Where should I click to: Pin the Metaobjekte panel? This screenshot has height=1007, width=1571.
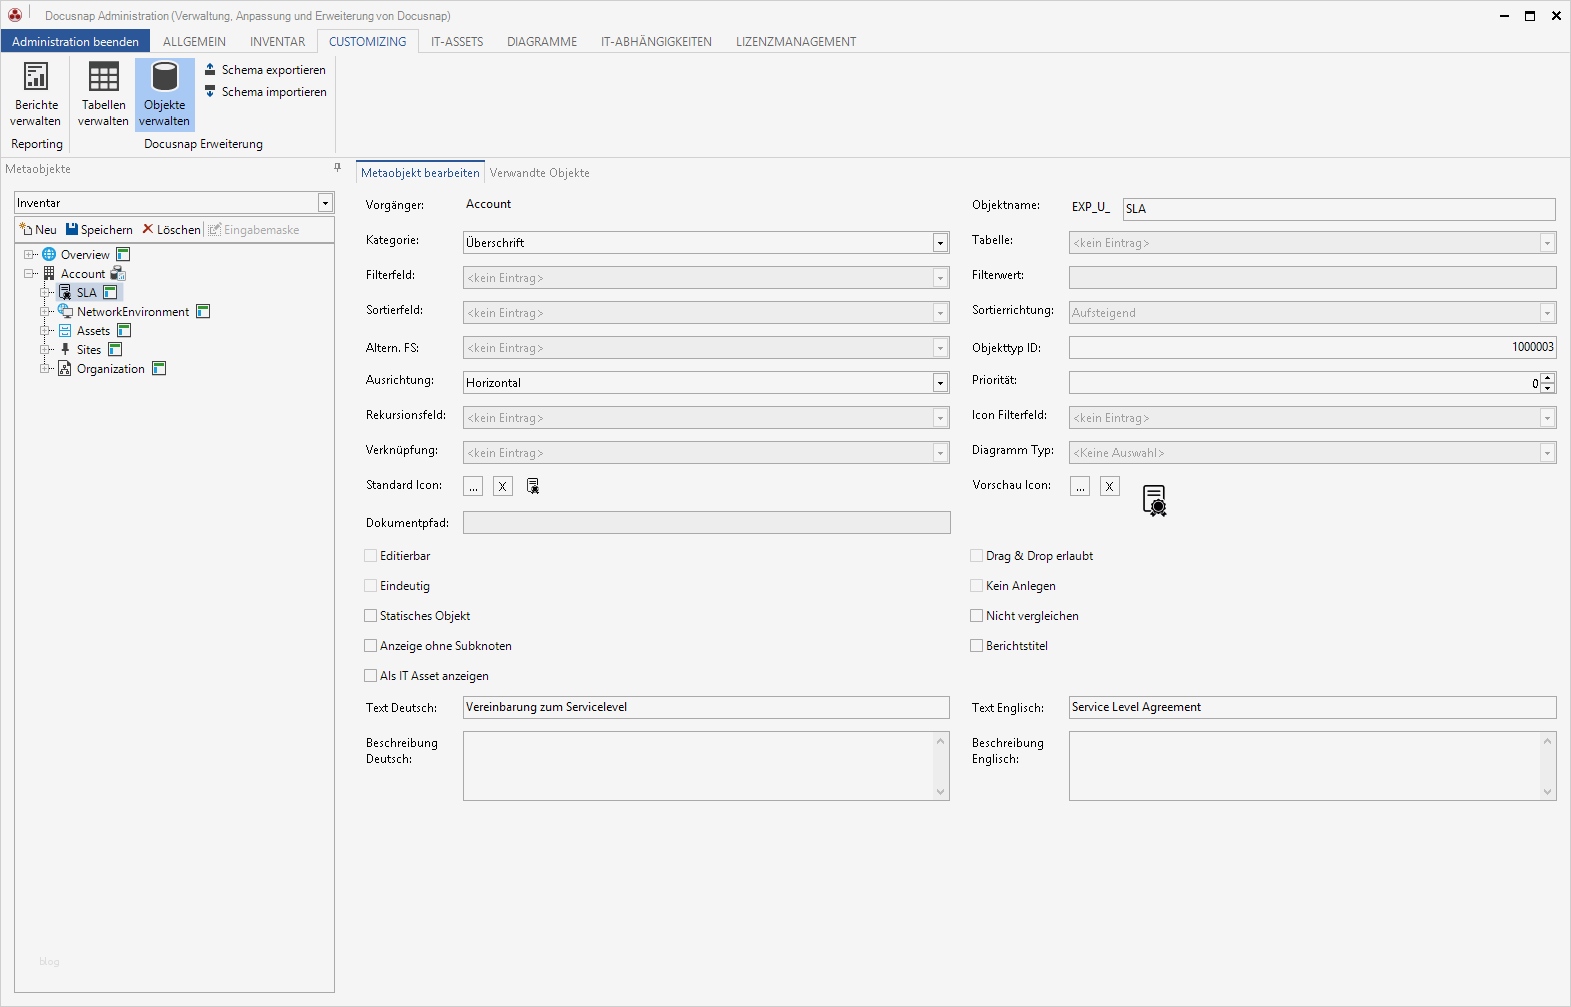pyautogui.click(x=337, y=168)
